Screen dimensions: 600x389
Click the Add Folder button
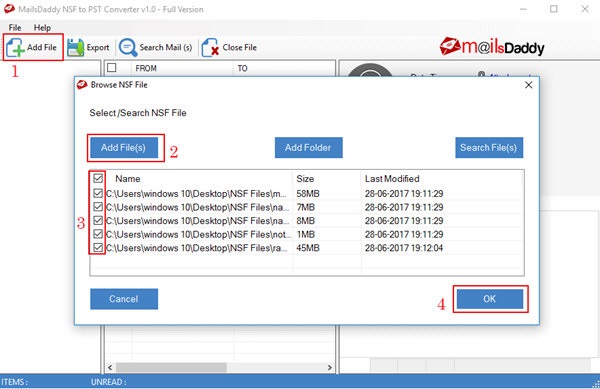308,148
